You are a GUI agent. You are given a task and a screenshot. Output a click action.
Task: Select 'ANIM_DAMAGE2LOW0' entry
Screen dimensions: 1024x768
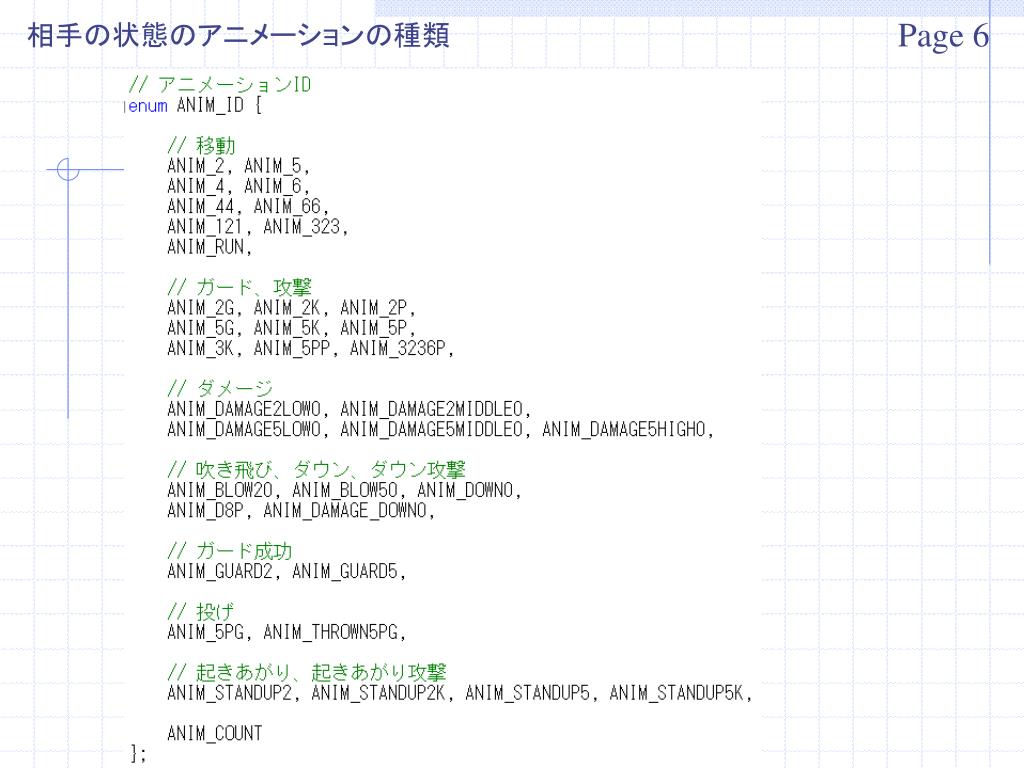point(244,409)
